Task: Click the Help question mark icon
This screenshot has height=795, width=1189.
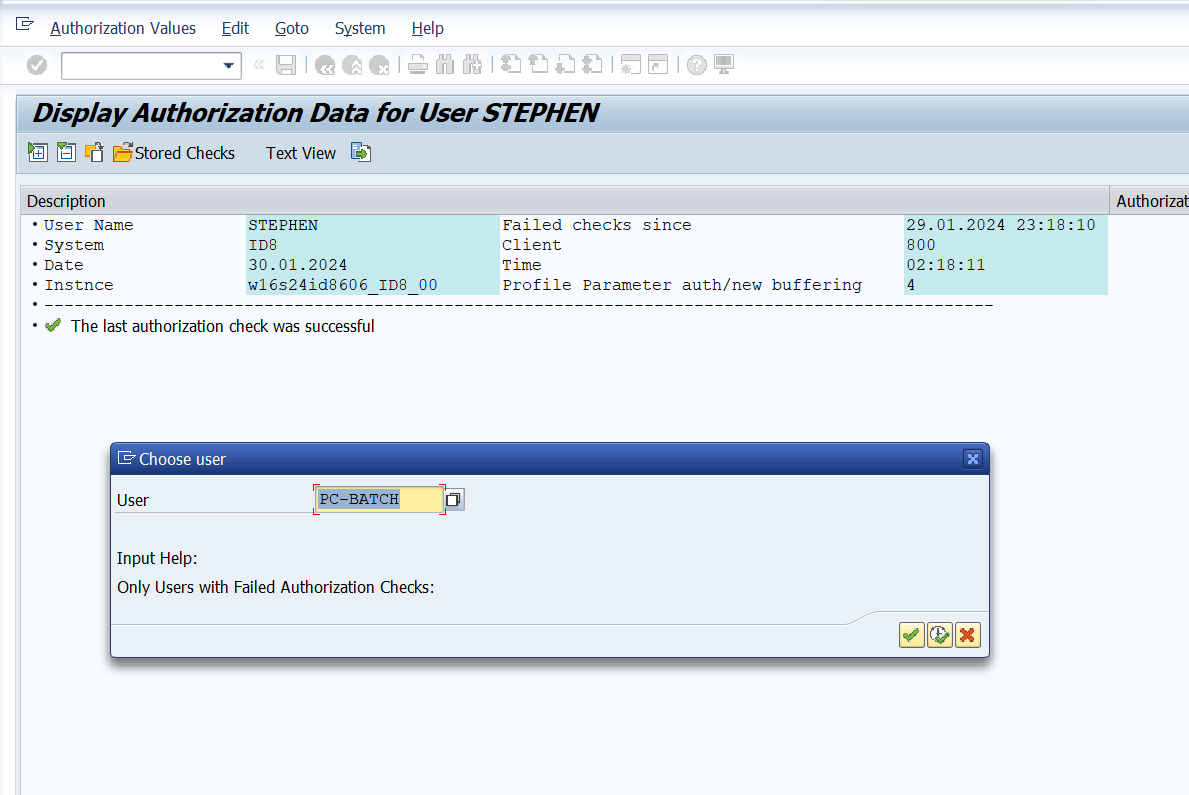Action: [x=697, y=65]
